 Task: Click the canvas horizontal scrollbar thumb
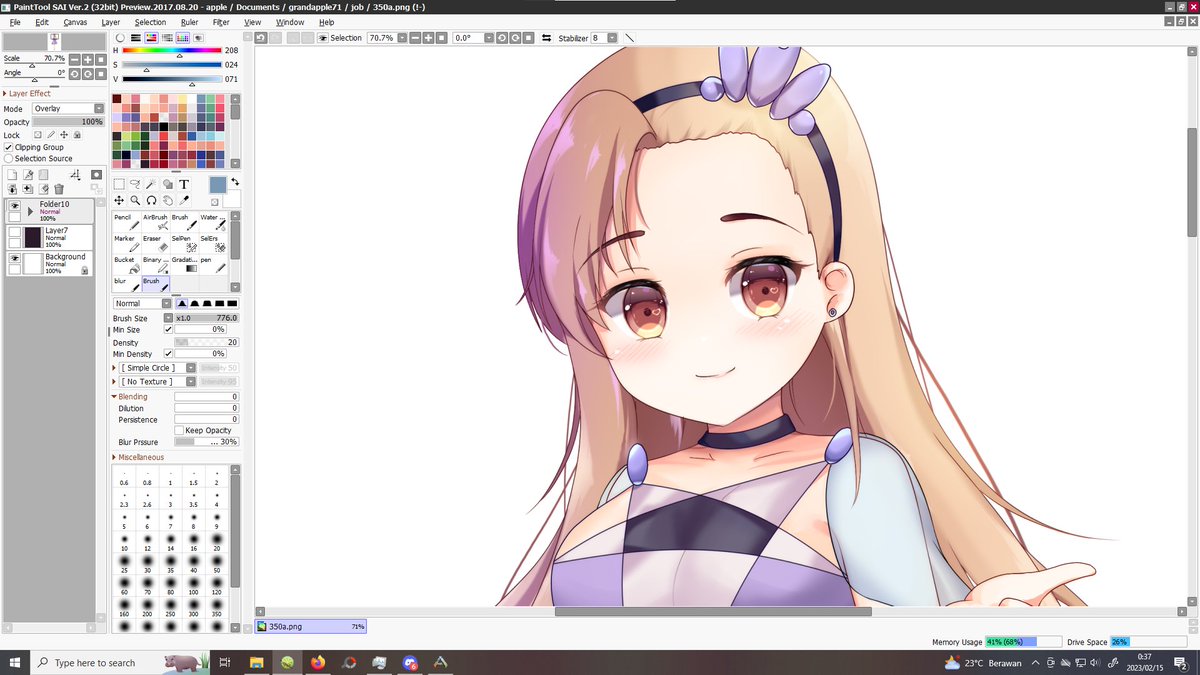[x=713, y=611]
